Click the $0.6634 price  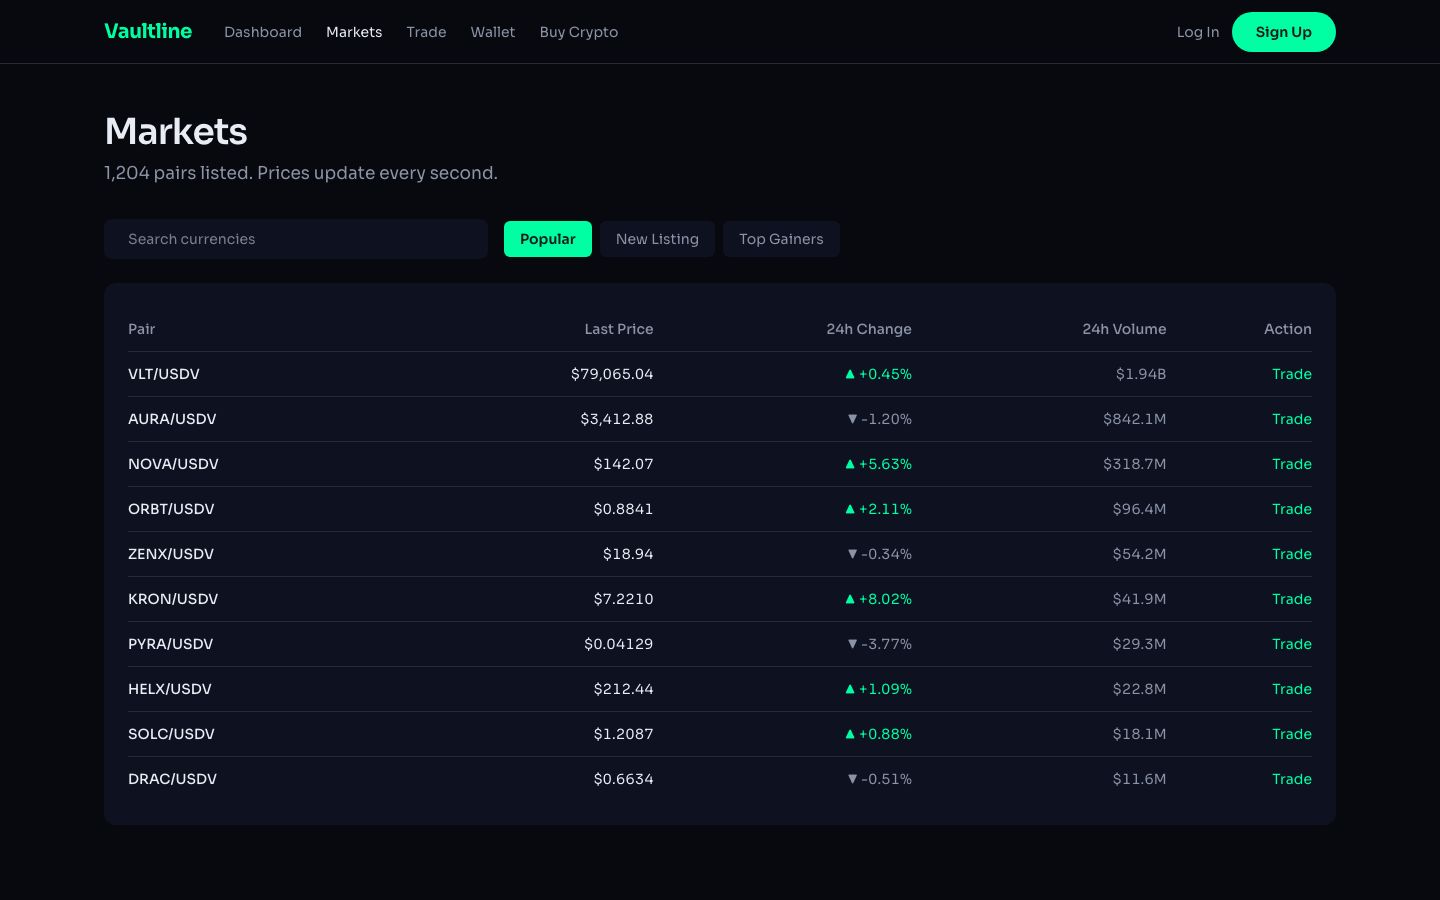(x=623, y=779)
